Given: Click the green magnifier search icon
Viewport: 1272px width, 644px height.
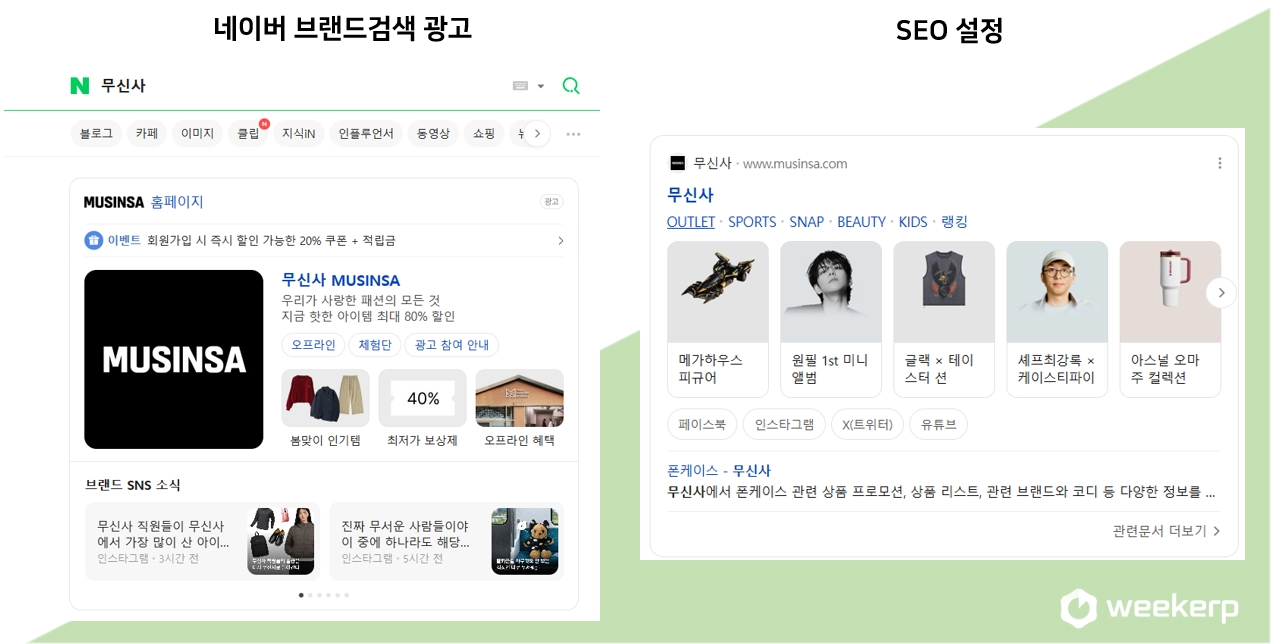Looking at the screenshot, I should click(570, 86).
